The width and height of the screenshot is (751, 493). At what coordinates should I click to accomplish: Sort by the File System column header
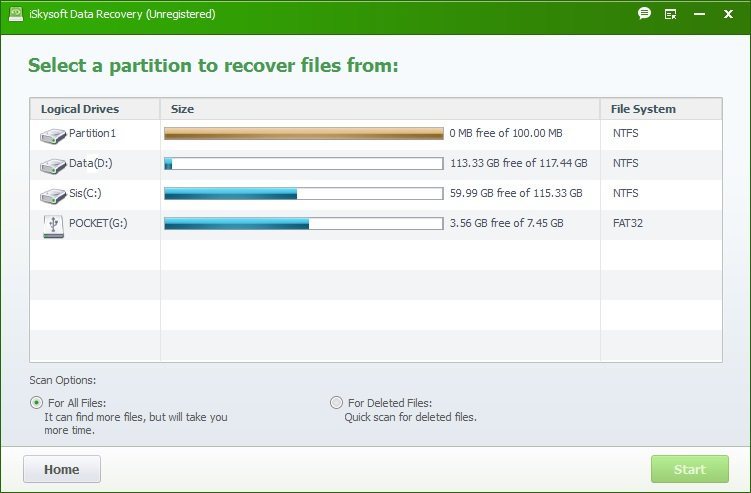click(x=661, y=109)
